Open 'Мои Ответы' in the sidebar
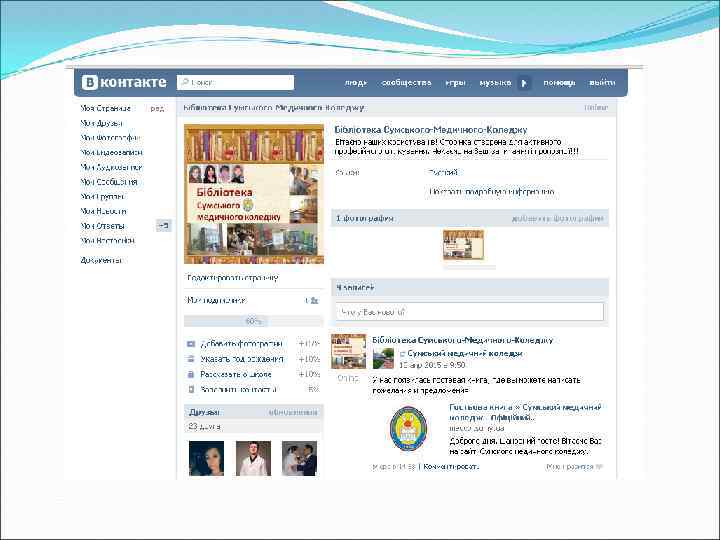This screenshot has height=540, width=720. pyautogui.click(x=102, y=226)
